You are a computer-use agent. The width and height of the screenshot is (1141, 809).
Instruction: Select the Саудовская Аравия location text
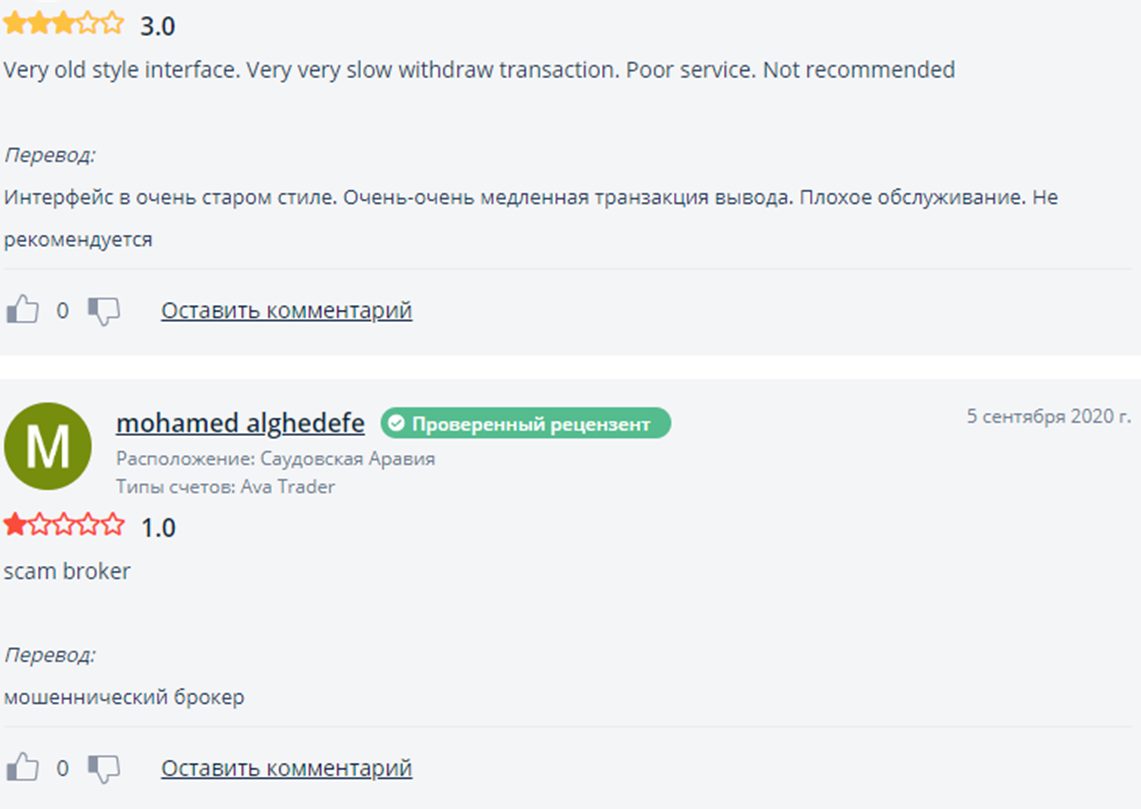(x=348, y=459)
